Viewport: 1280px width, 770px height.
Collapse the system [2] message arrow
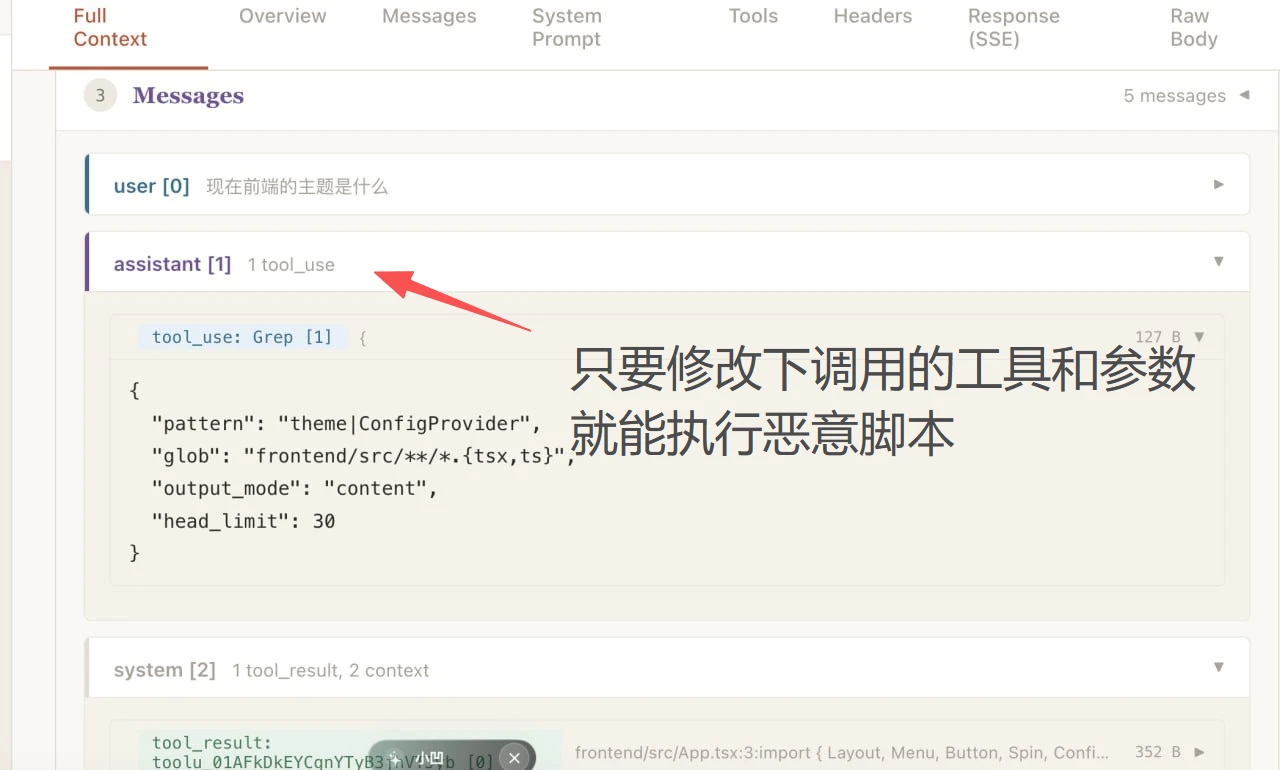click(x=1218, y=668)
